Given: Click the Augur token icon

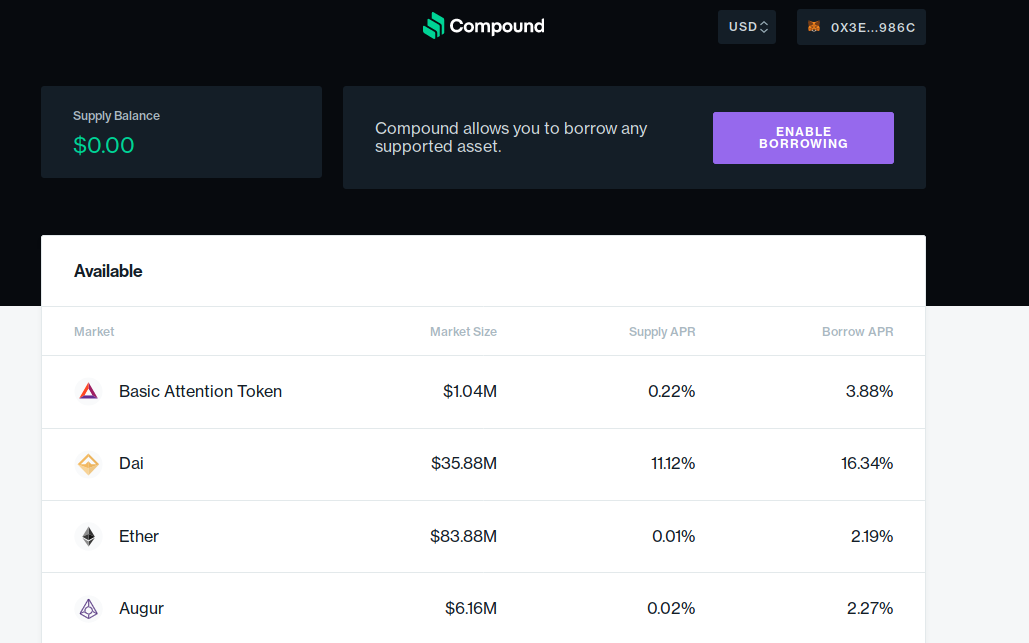Looking at the screenshot, I should (89, 609).
